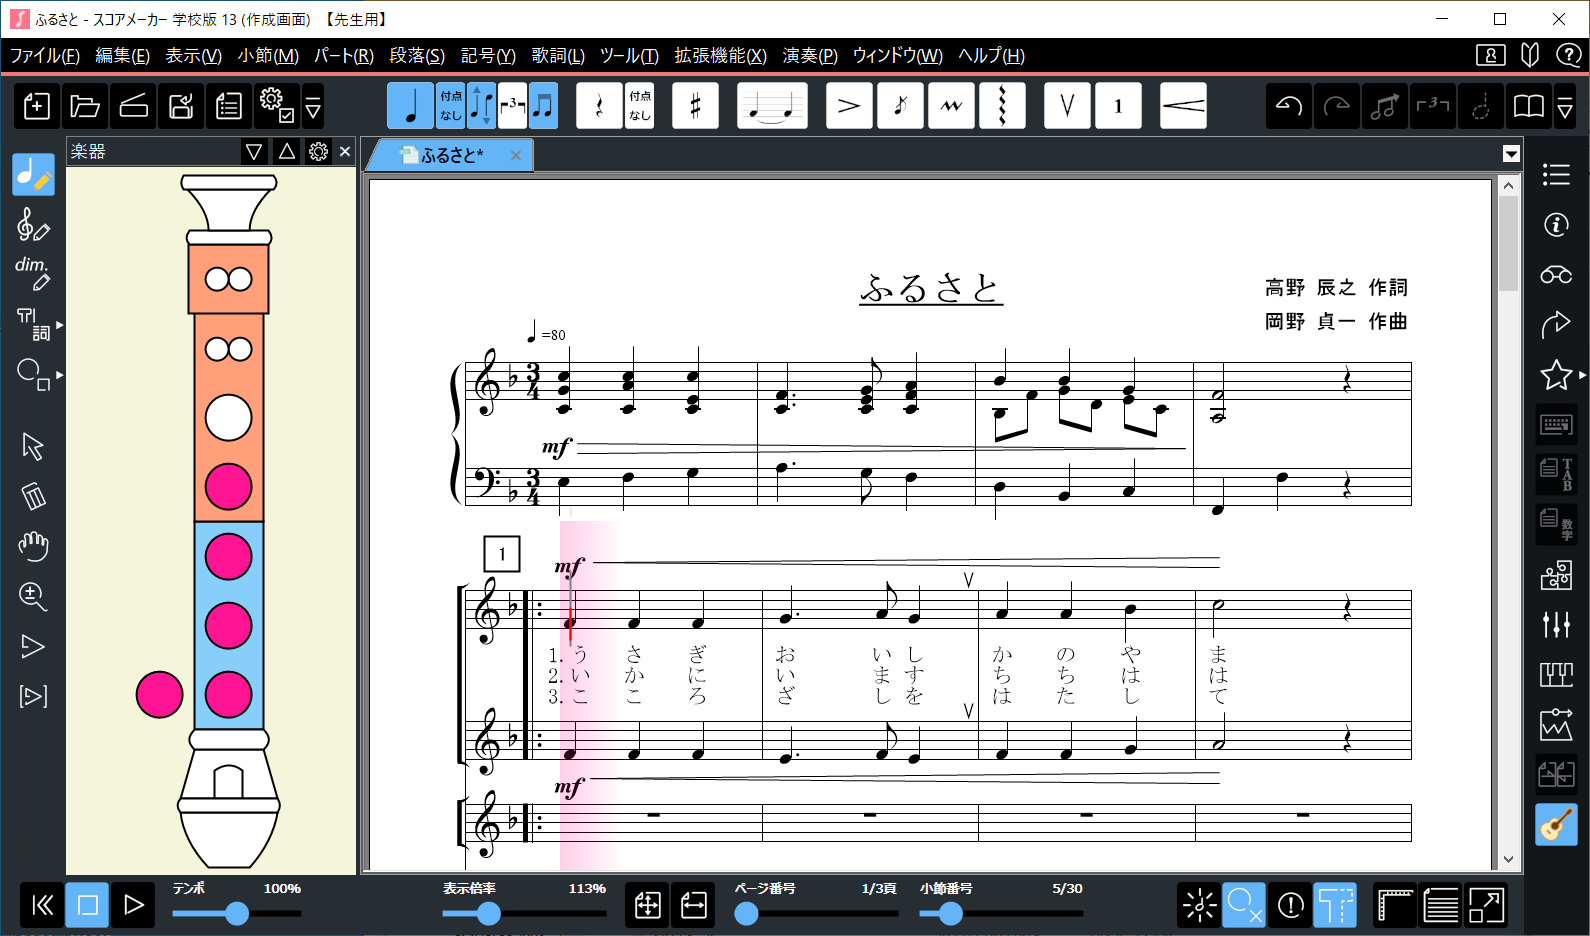Select the grace note button
This screenshot has width=1590, height=936.
pyautogui.click(x=900, y=106)
